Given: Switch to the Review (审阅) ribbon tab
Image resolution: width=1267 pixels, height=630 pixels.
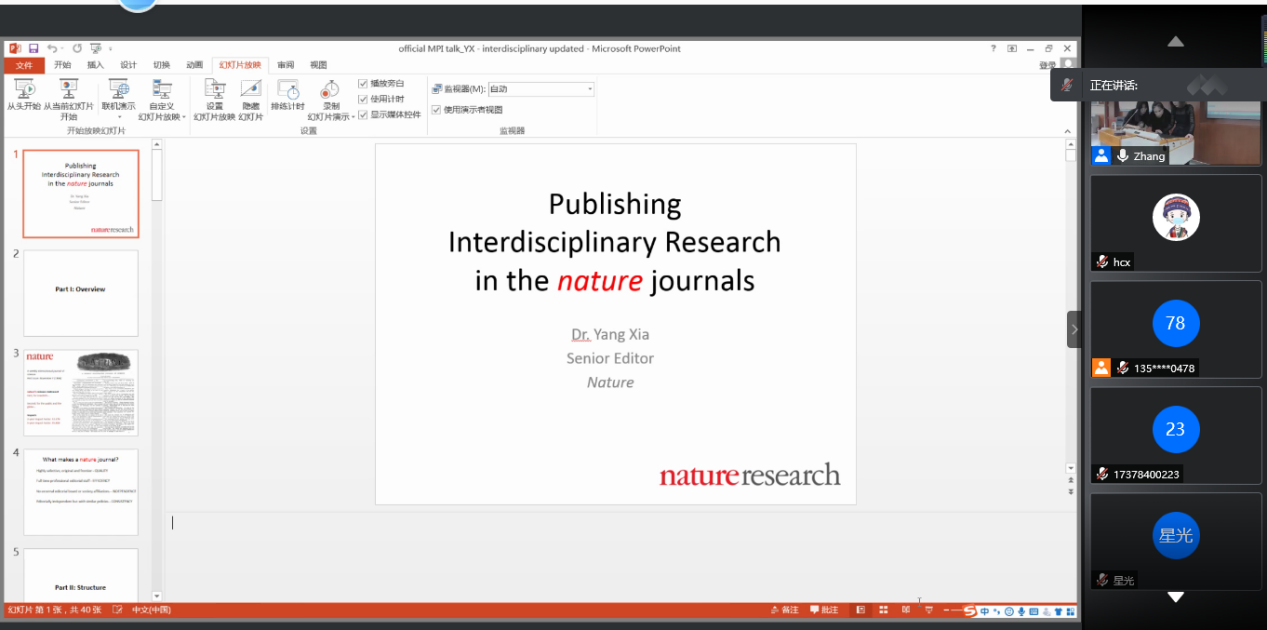Looking at the screenshot, I should coord(286,65).
